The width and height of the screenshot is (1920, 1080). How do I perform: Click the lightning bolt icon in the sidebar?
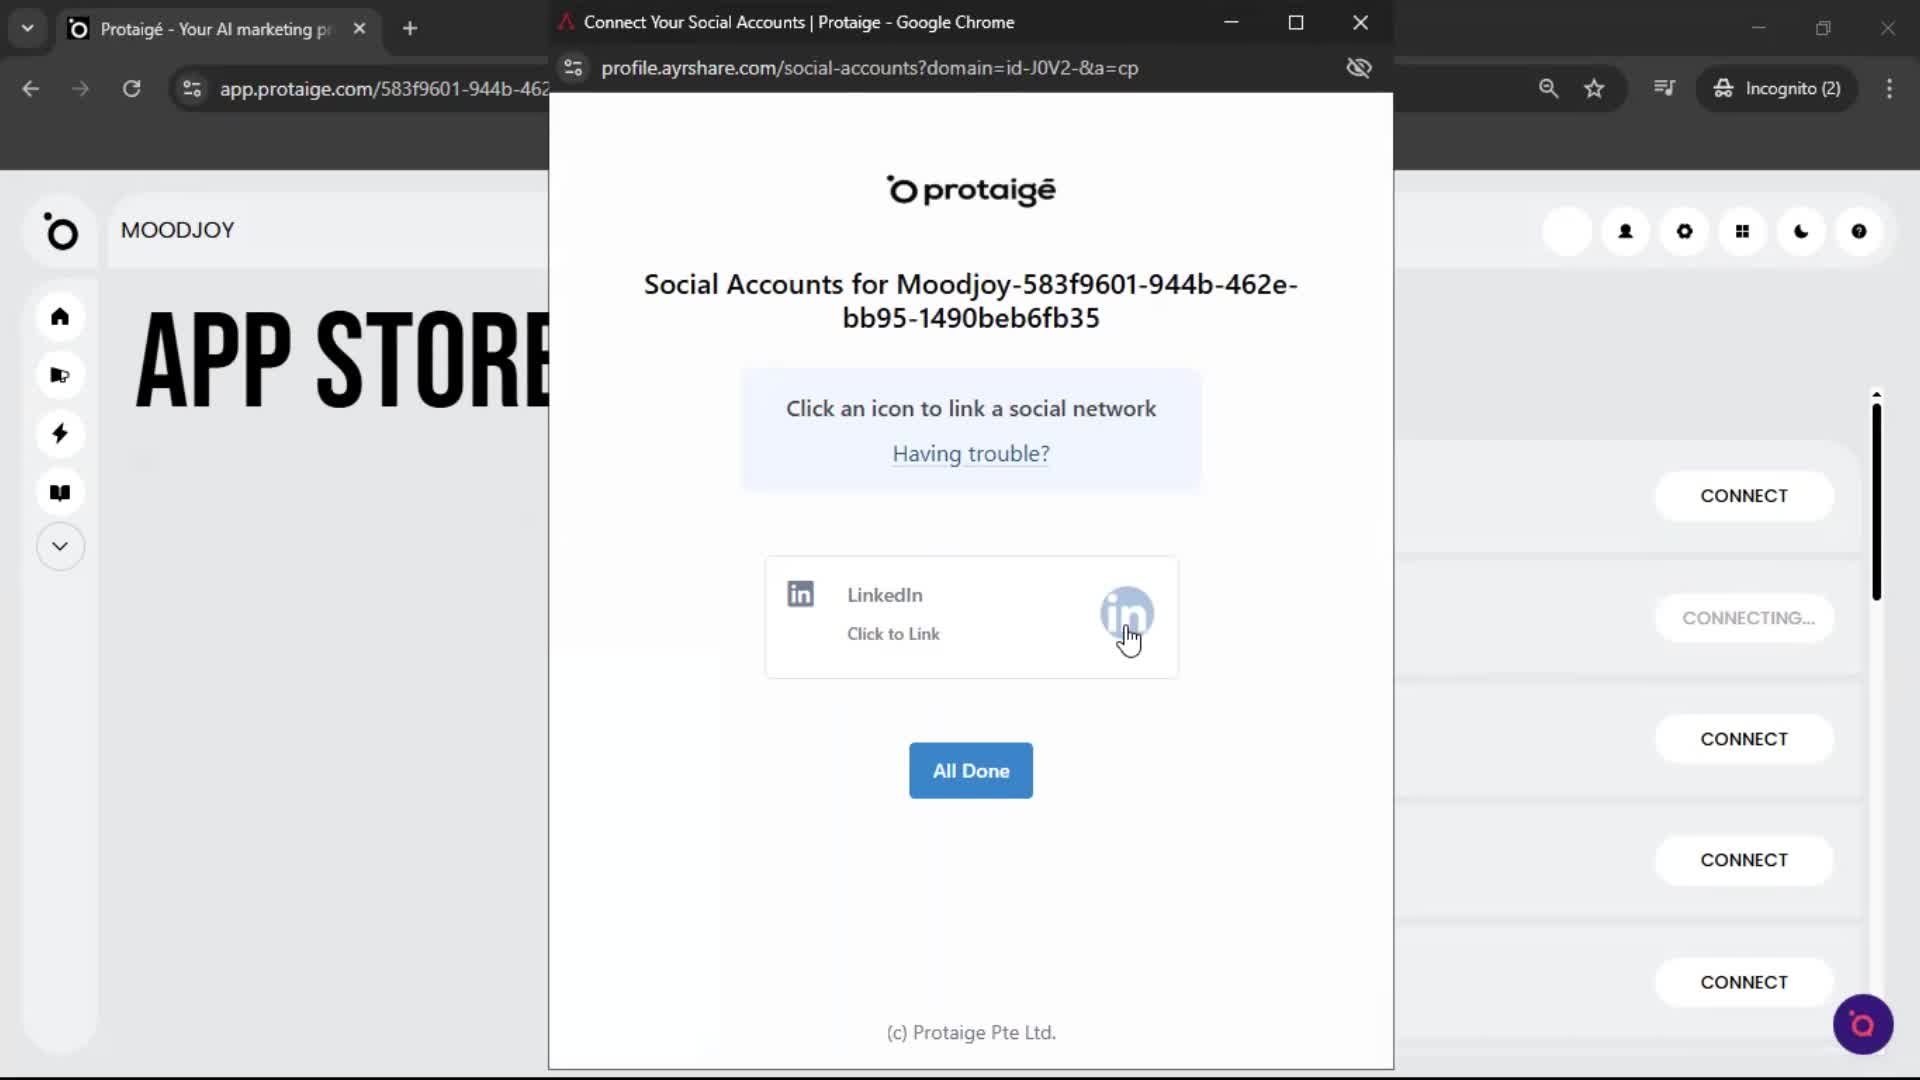[60, 433]
